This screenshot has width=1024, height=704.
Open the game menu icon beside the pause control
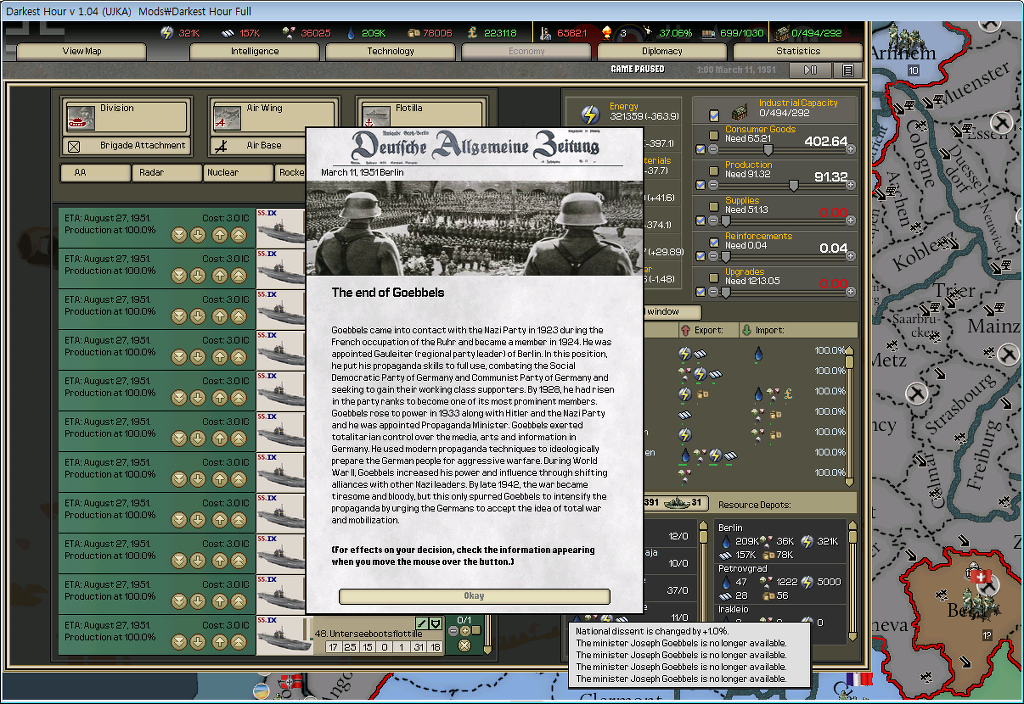[848, 70]
